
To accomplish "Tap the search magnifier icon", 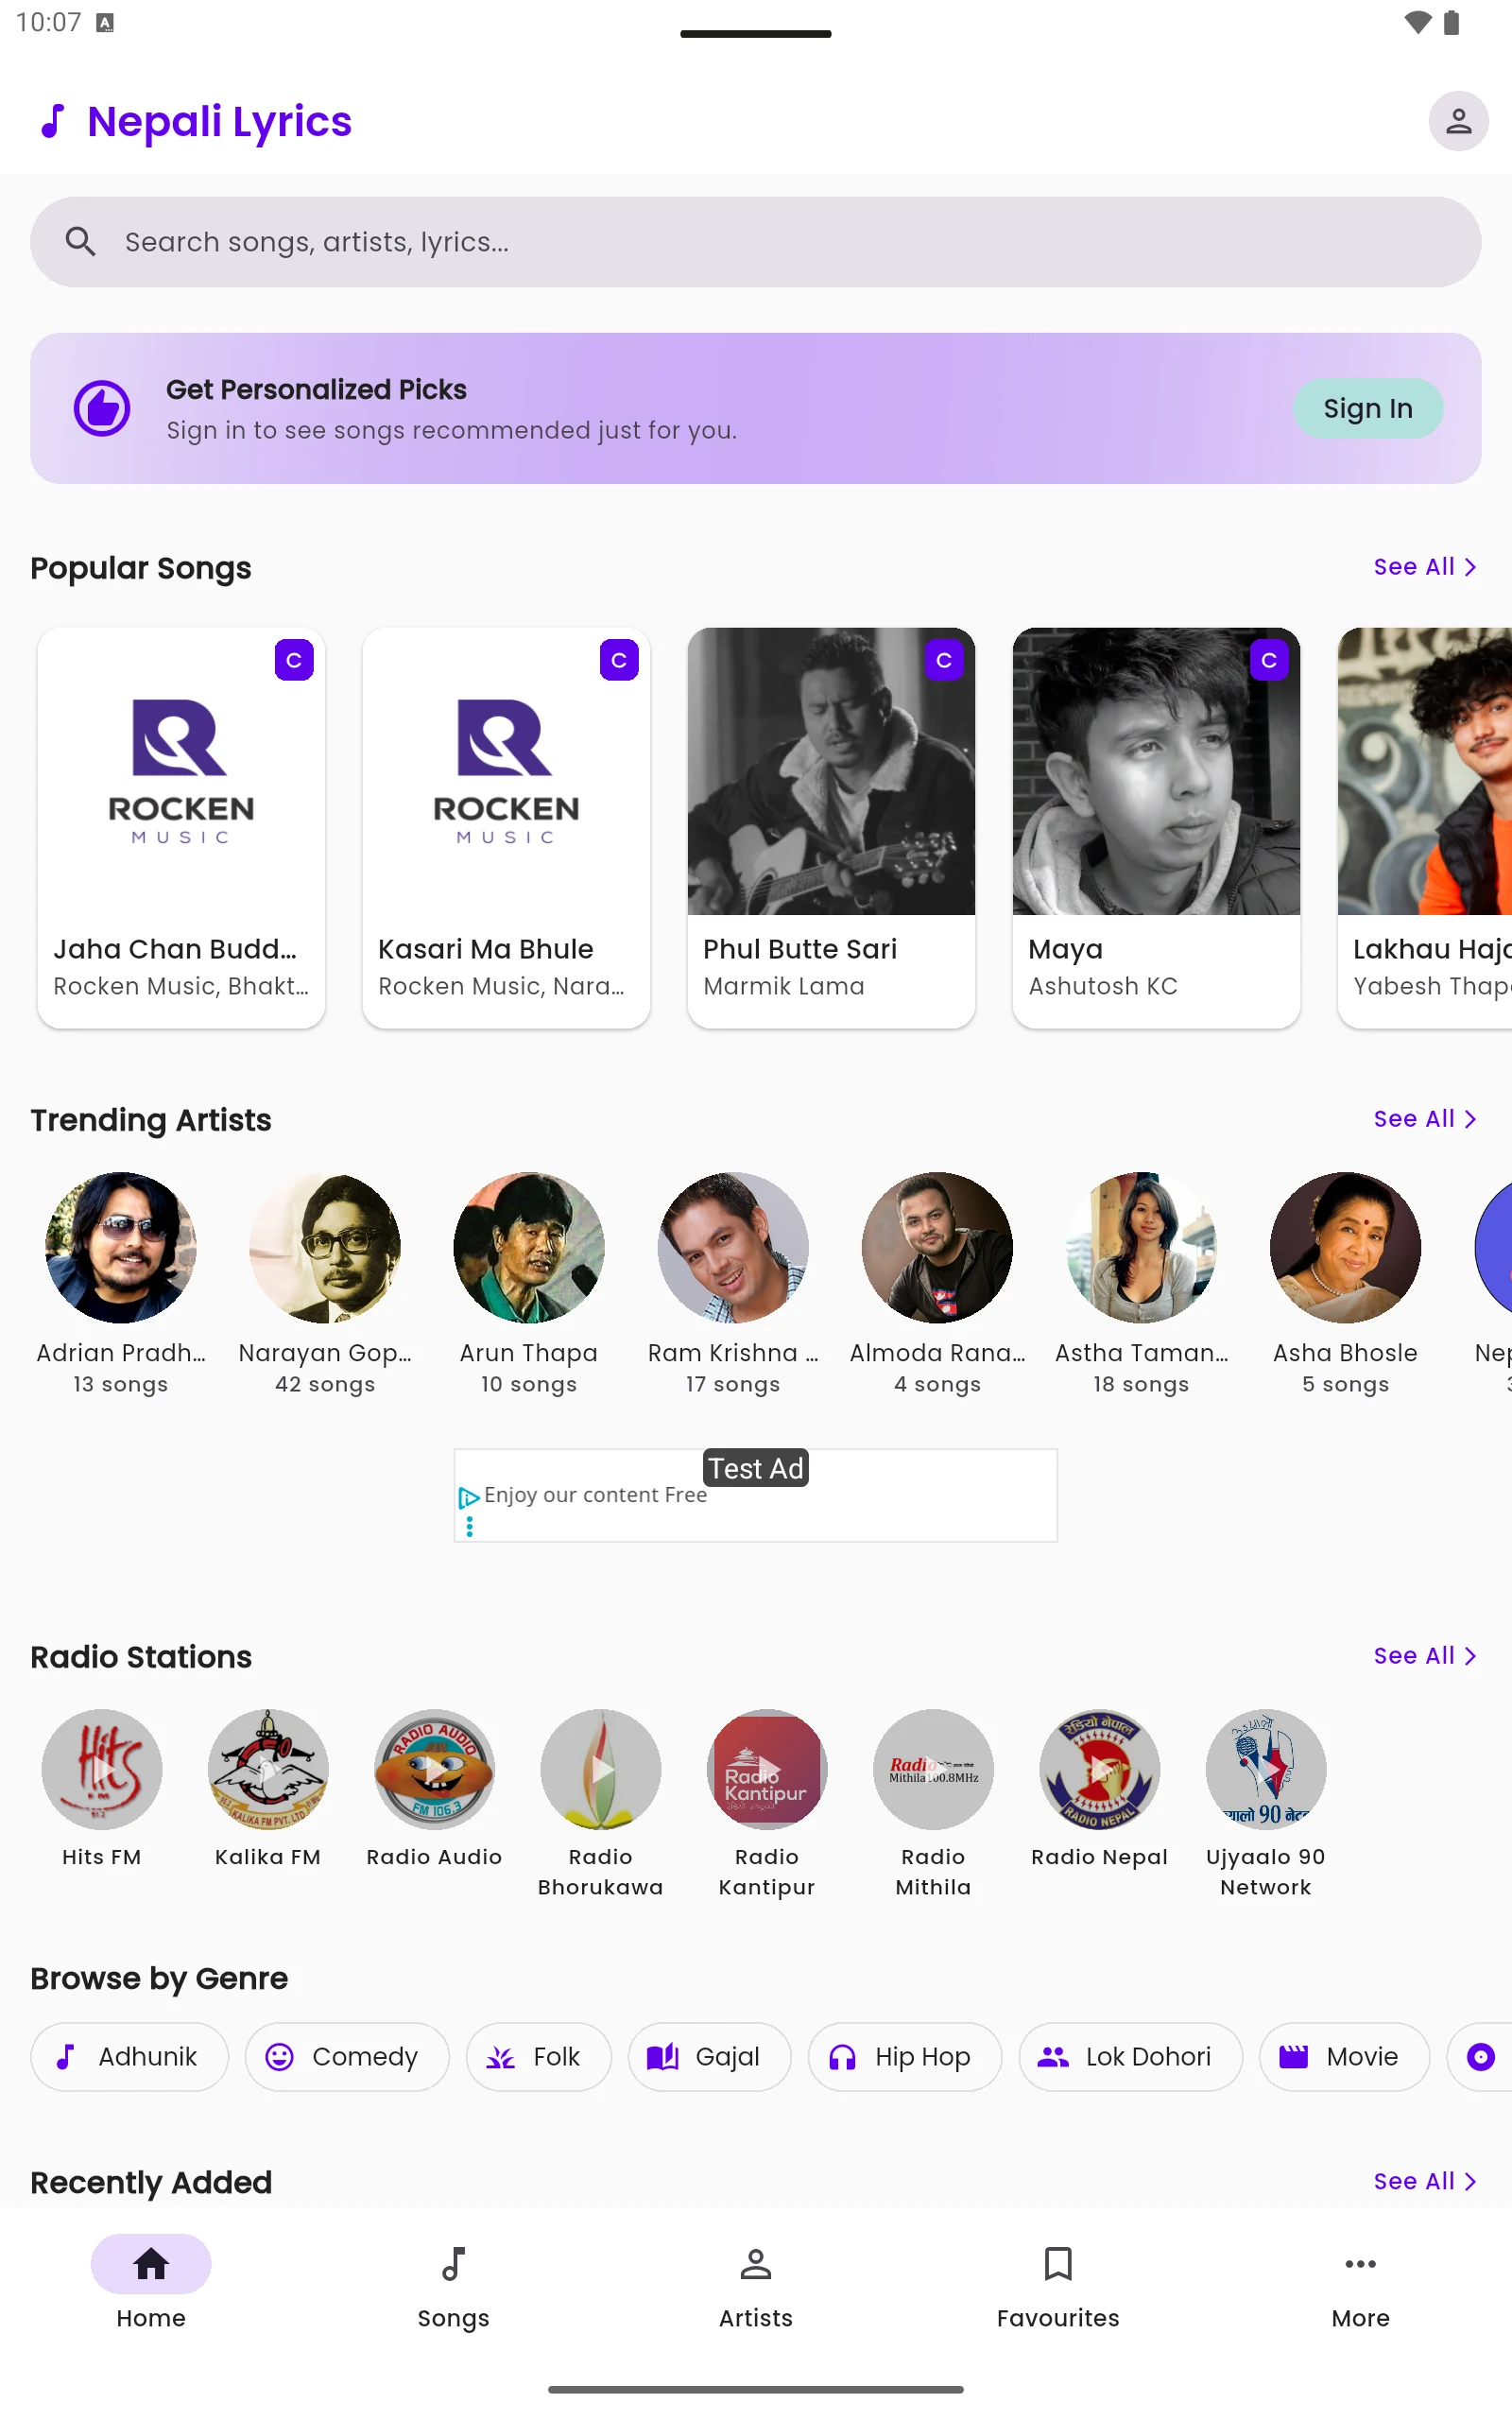I will pyautogui.click(x=80, y=242).
